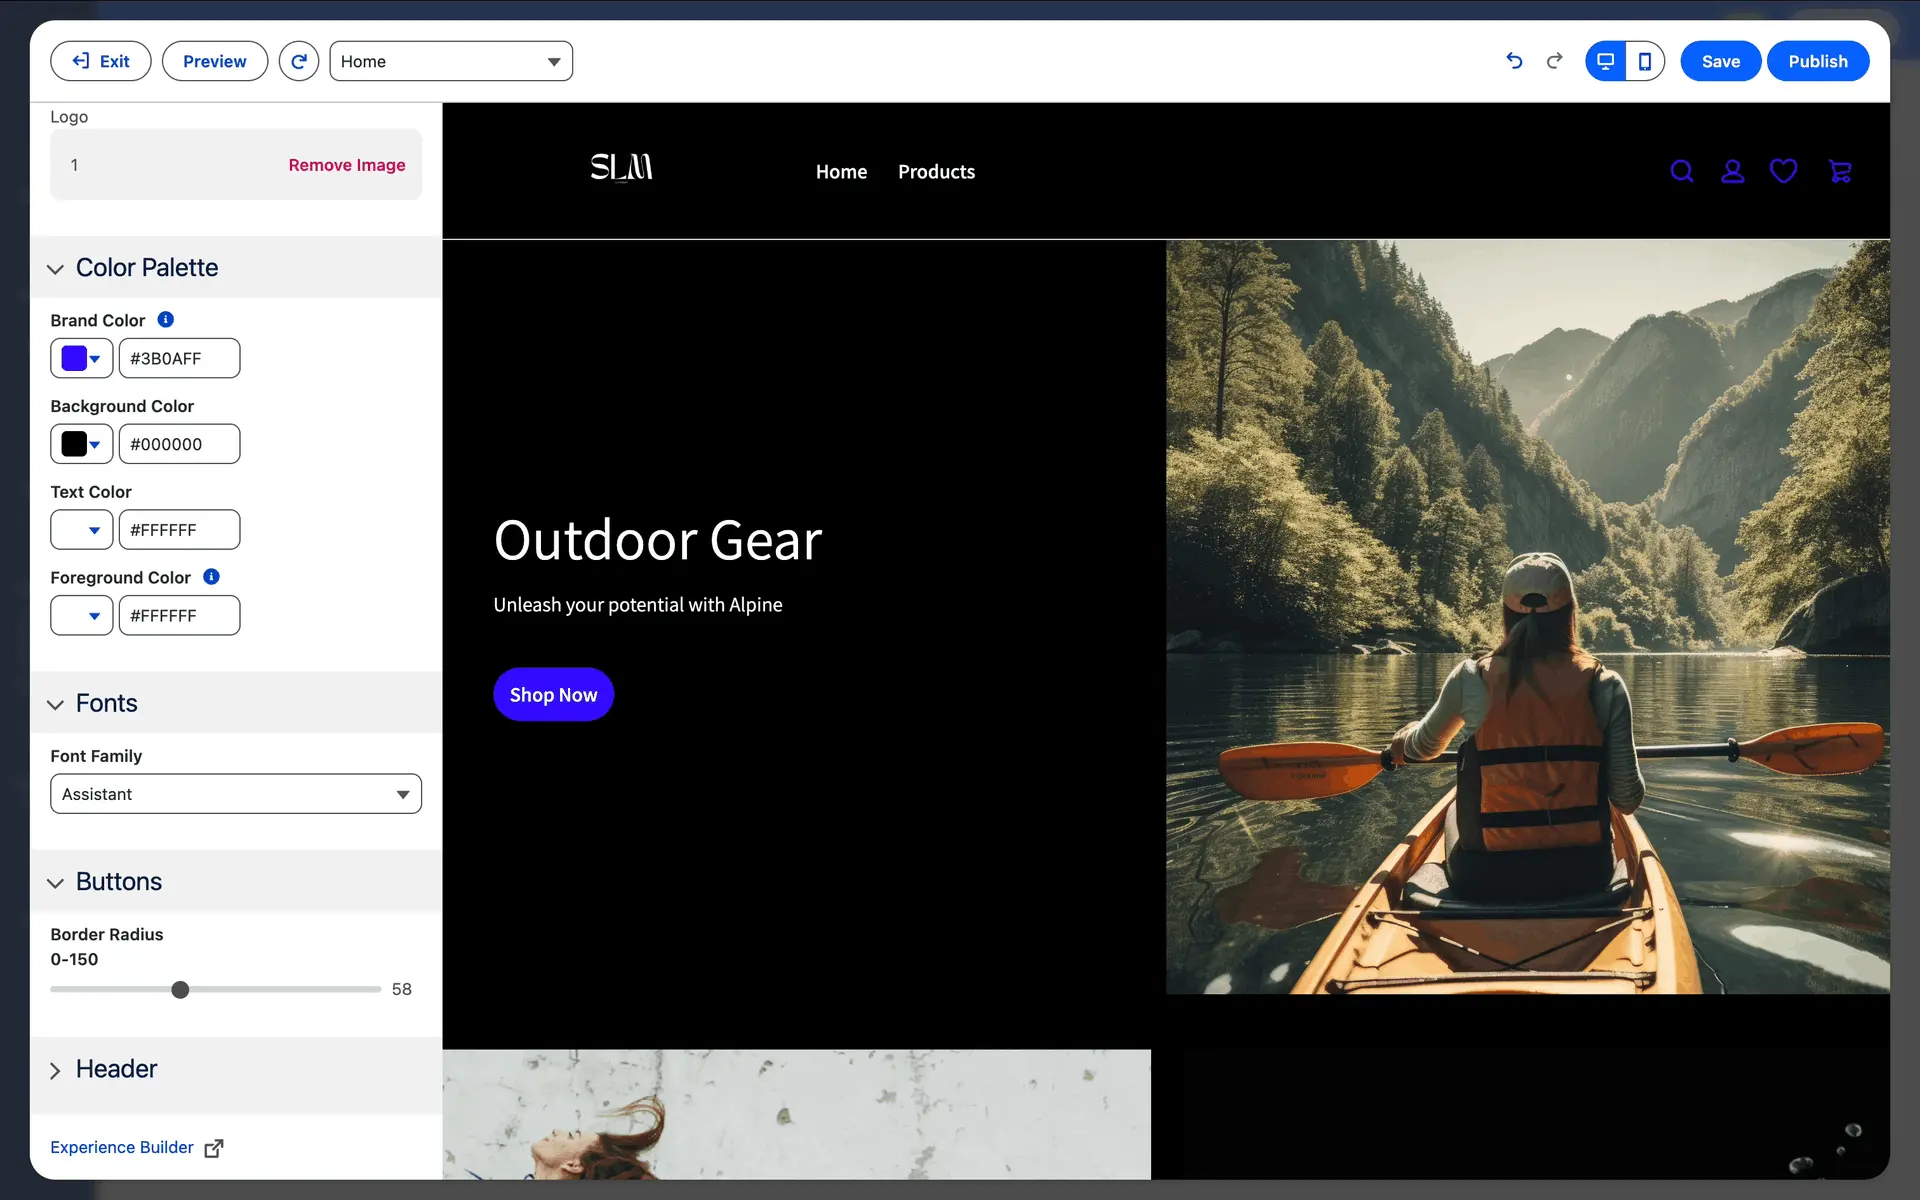Open the shopping cart icon
Screen dimensions: 1920x1200
1839,171
